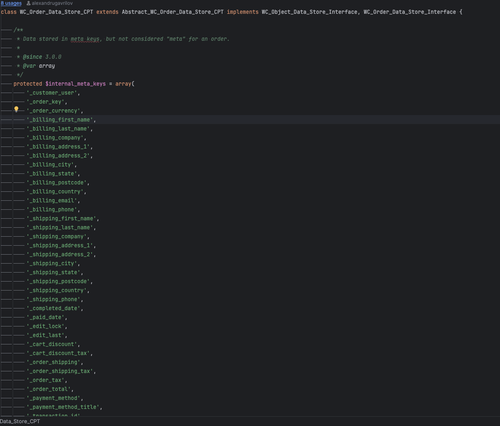
Task: Click '_billing_first_name' string
Action: pyautogui.click(x=60, y=120)
